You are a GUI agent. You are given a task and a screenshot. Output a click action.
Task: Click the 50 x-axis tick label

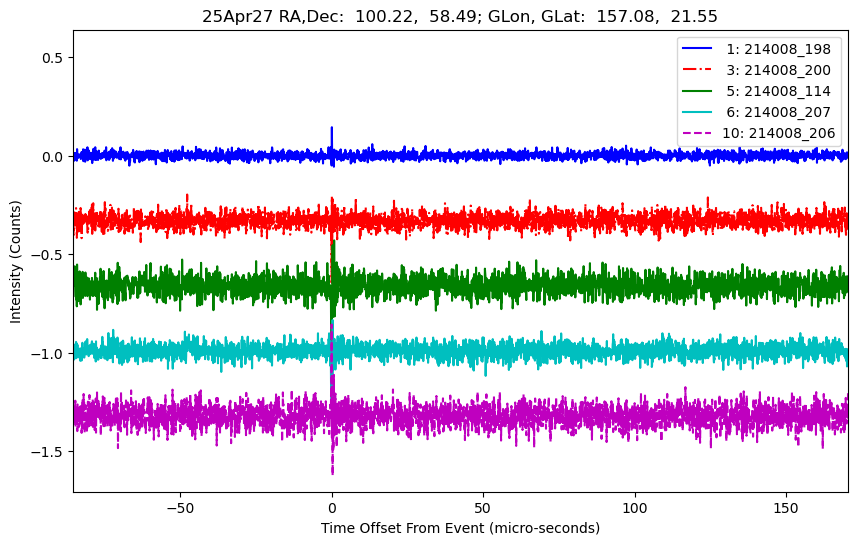tap(483, 508)
